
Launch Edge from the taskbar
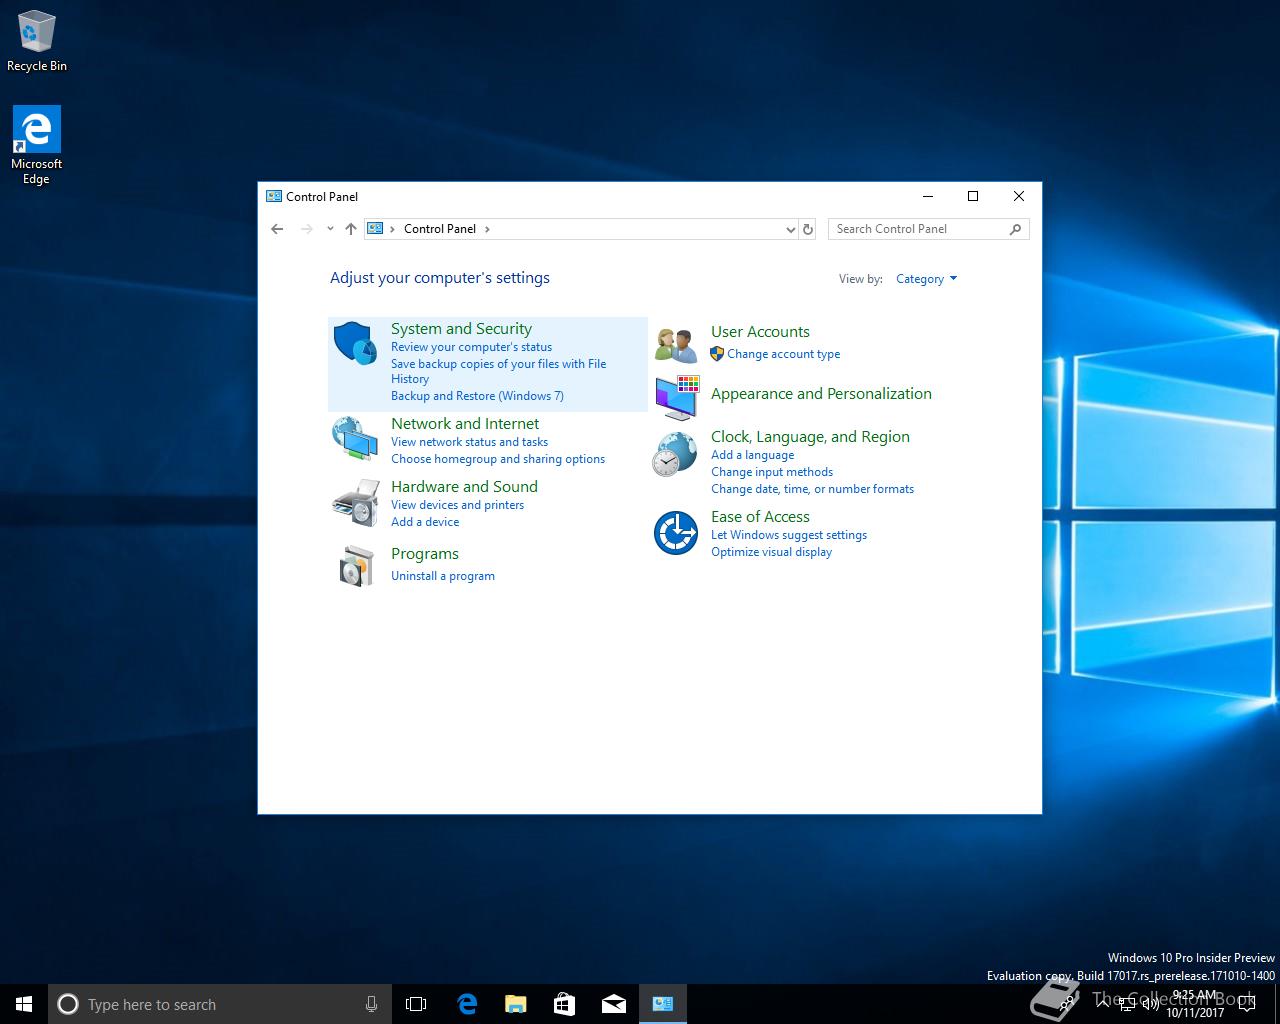tap(467, 1004)
